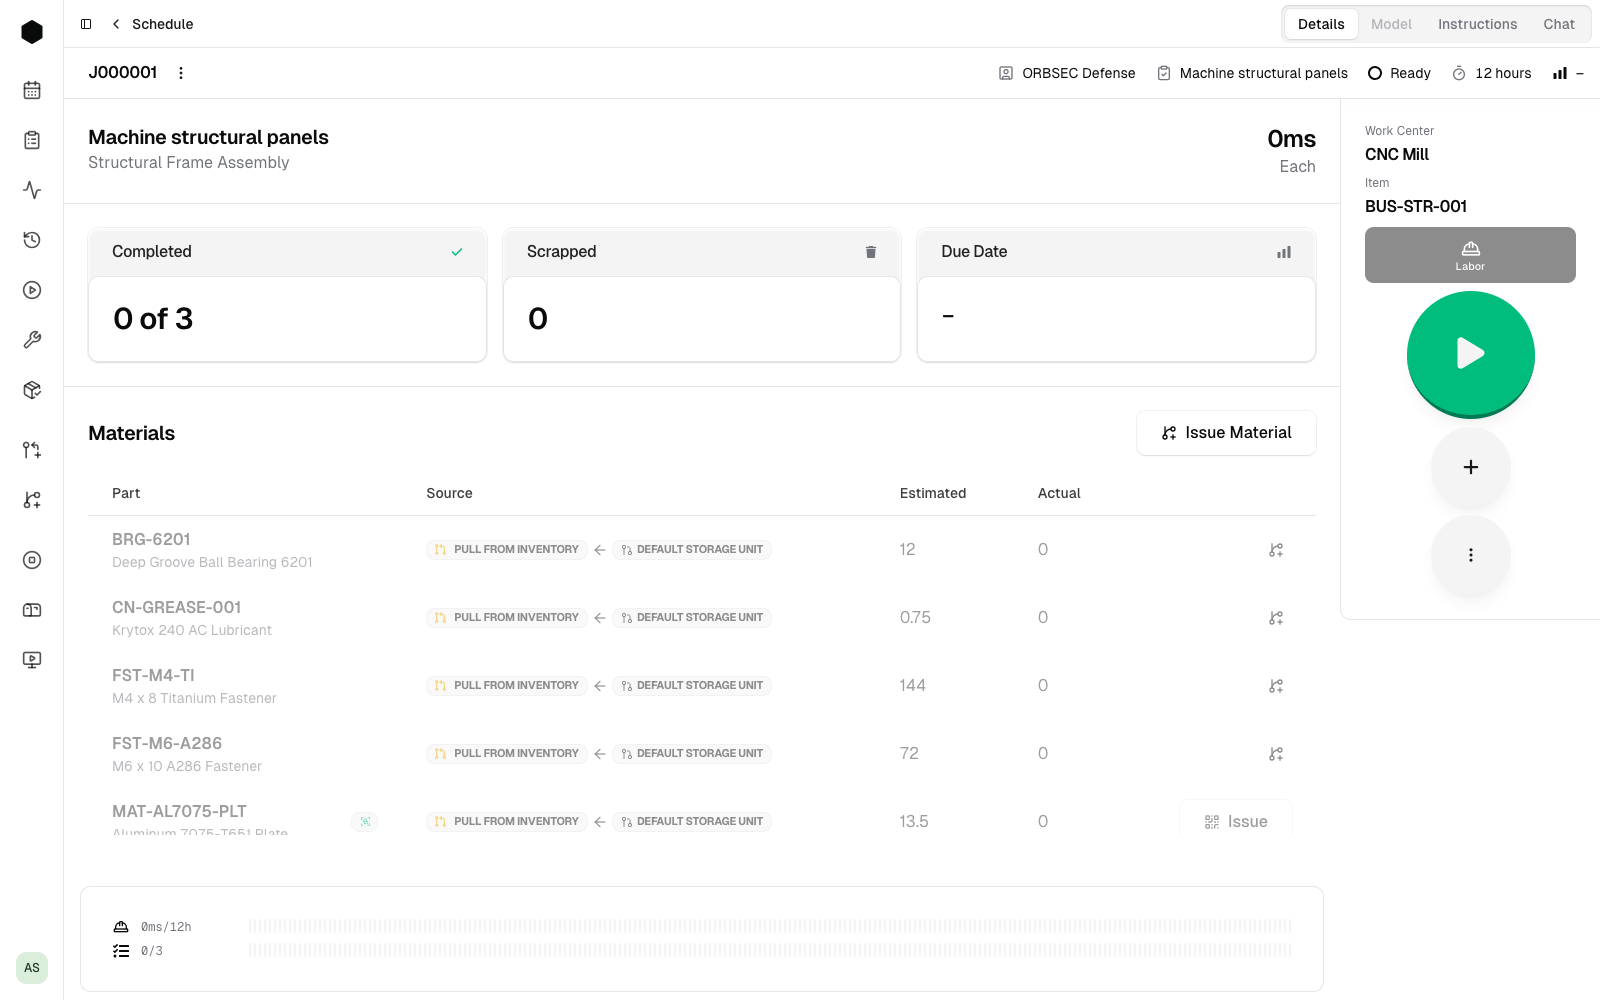Viewport: 1600px width, 1000px height.
Task: Click the job number J000001
Action: 123,72
